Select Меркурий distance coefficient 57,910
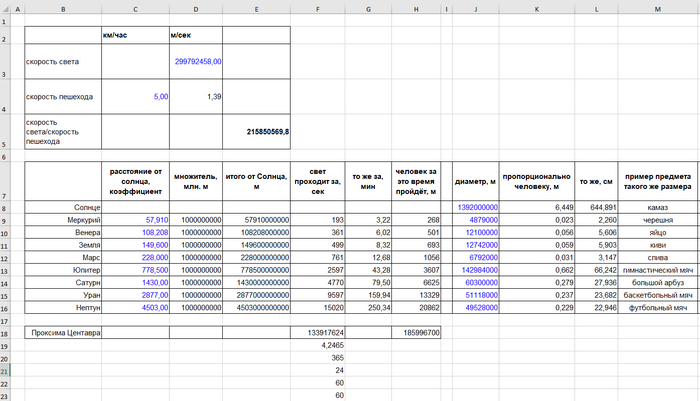The height and width of the screenshot is (401, 700). click(135, 219)
